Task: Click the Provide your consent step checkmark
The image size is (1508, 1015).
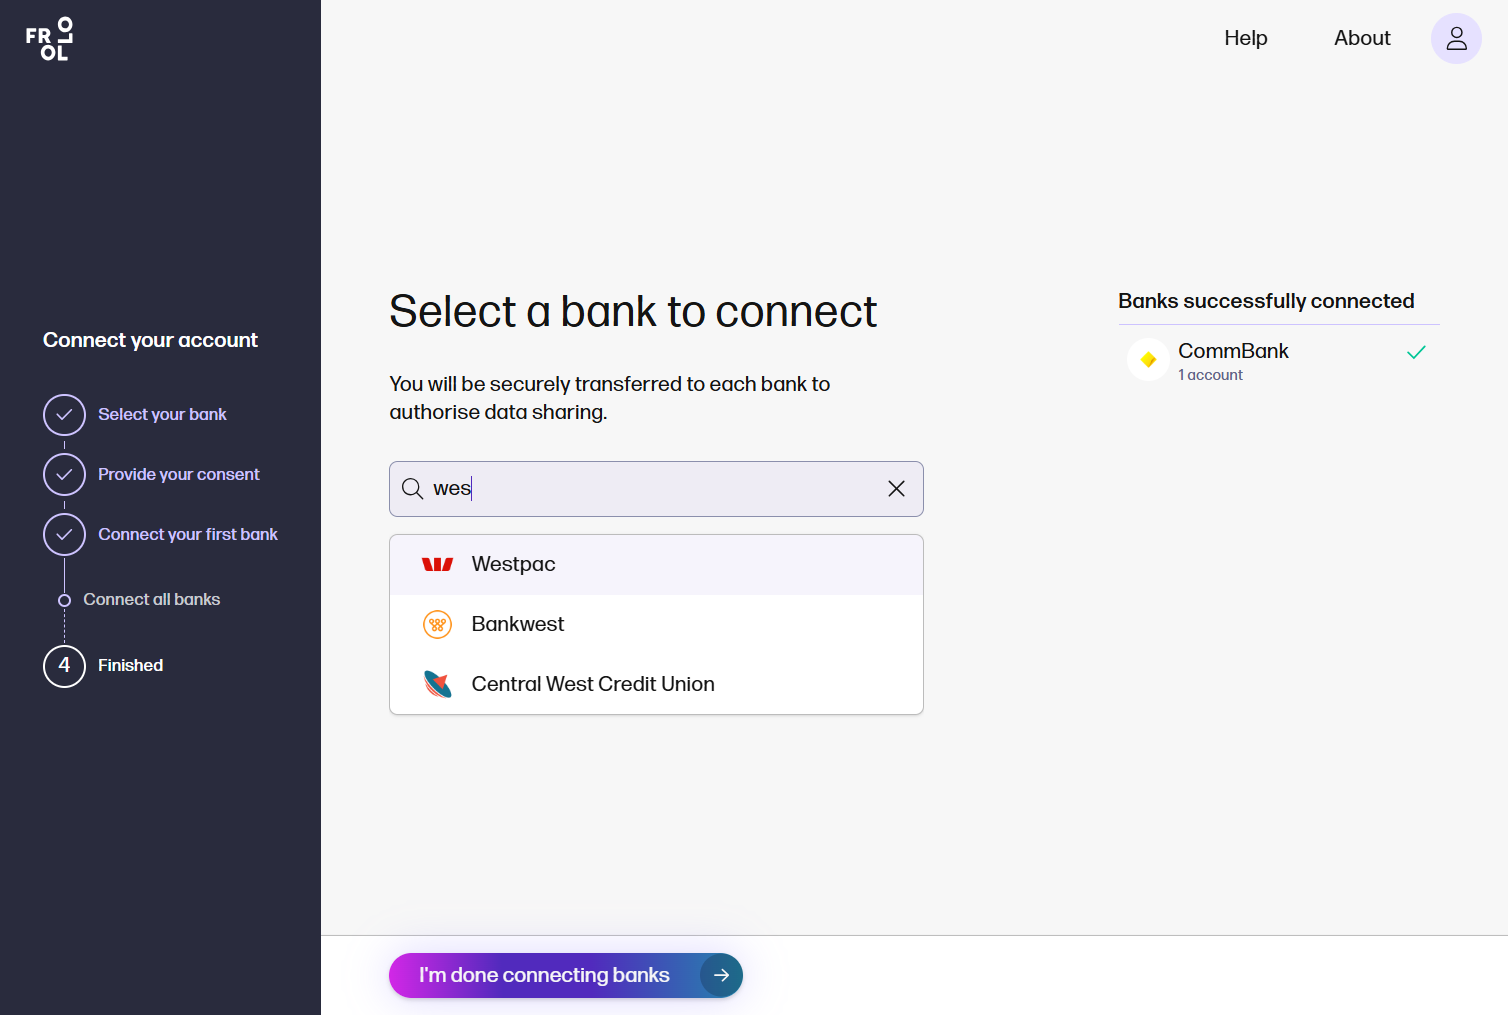Action: point(64,474)
